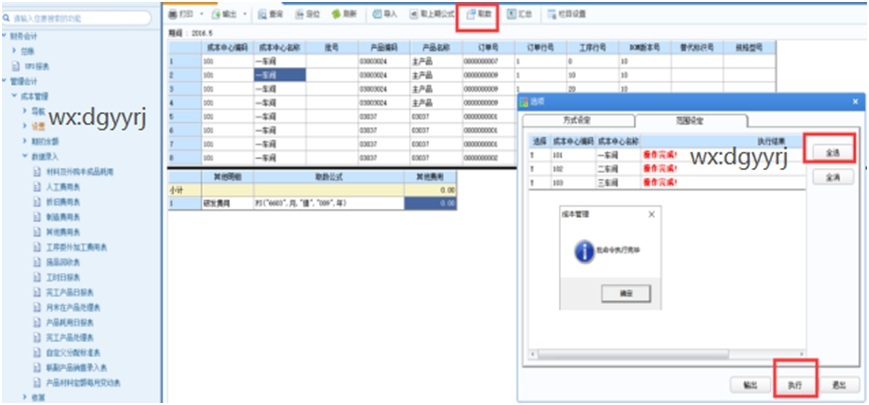The image size is (869, 405).
Task: Collapse the 成本管理 tree node
Action: 15,96
